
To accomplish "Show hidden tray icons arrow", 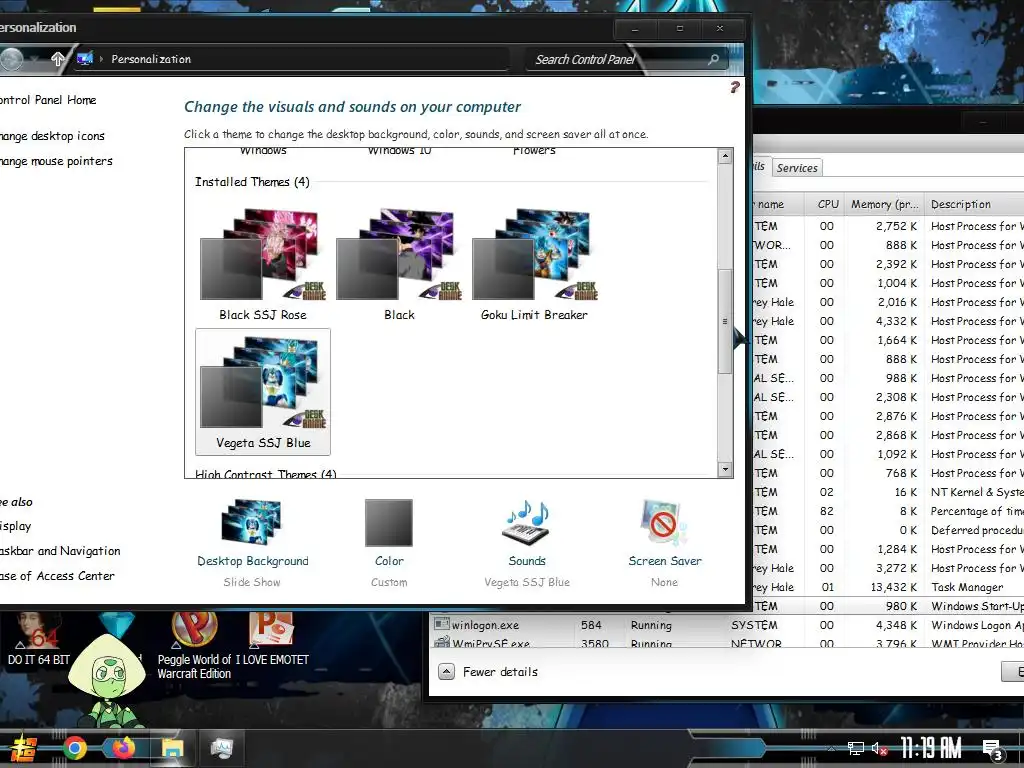I will click(831, 748).
